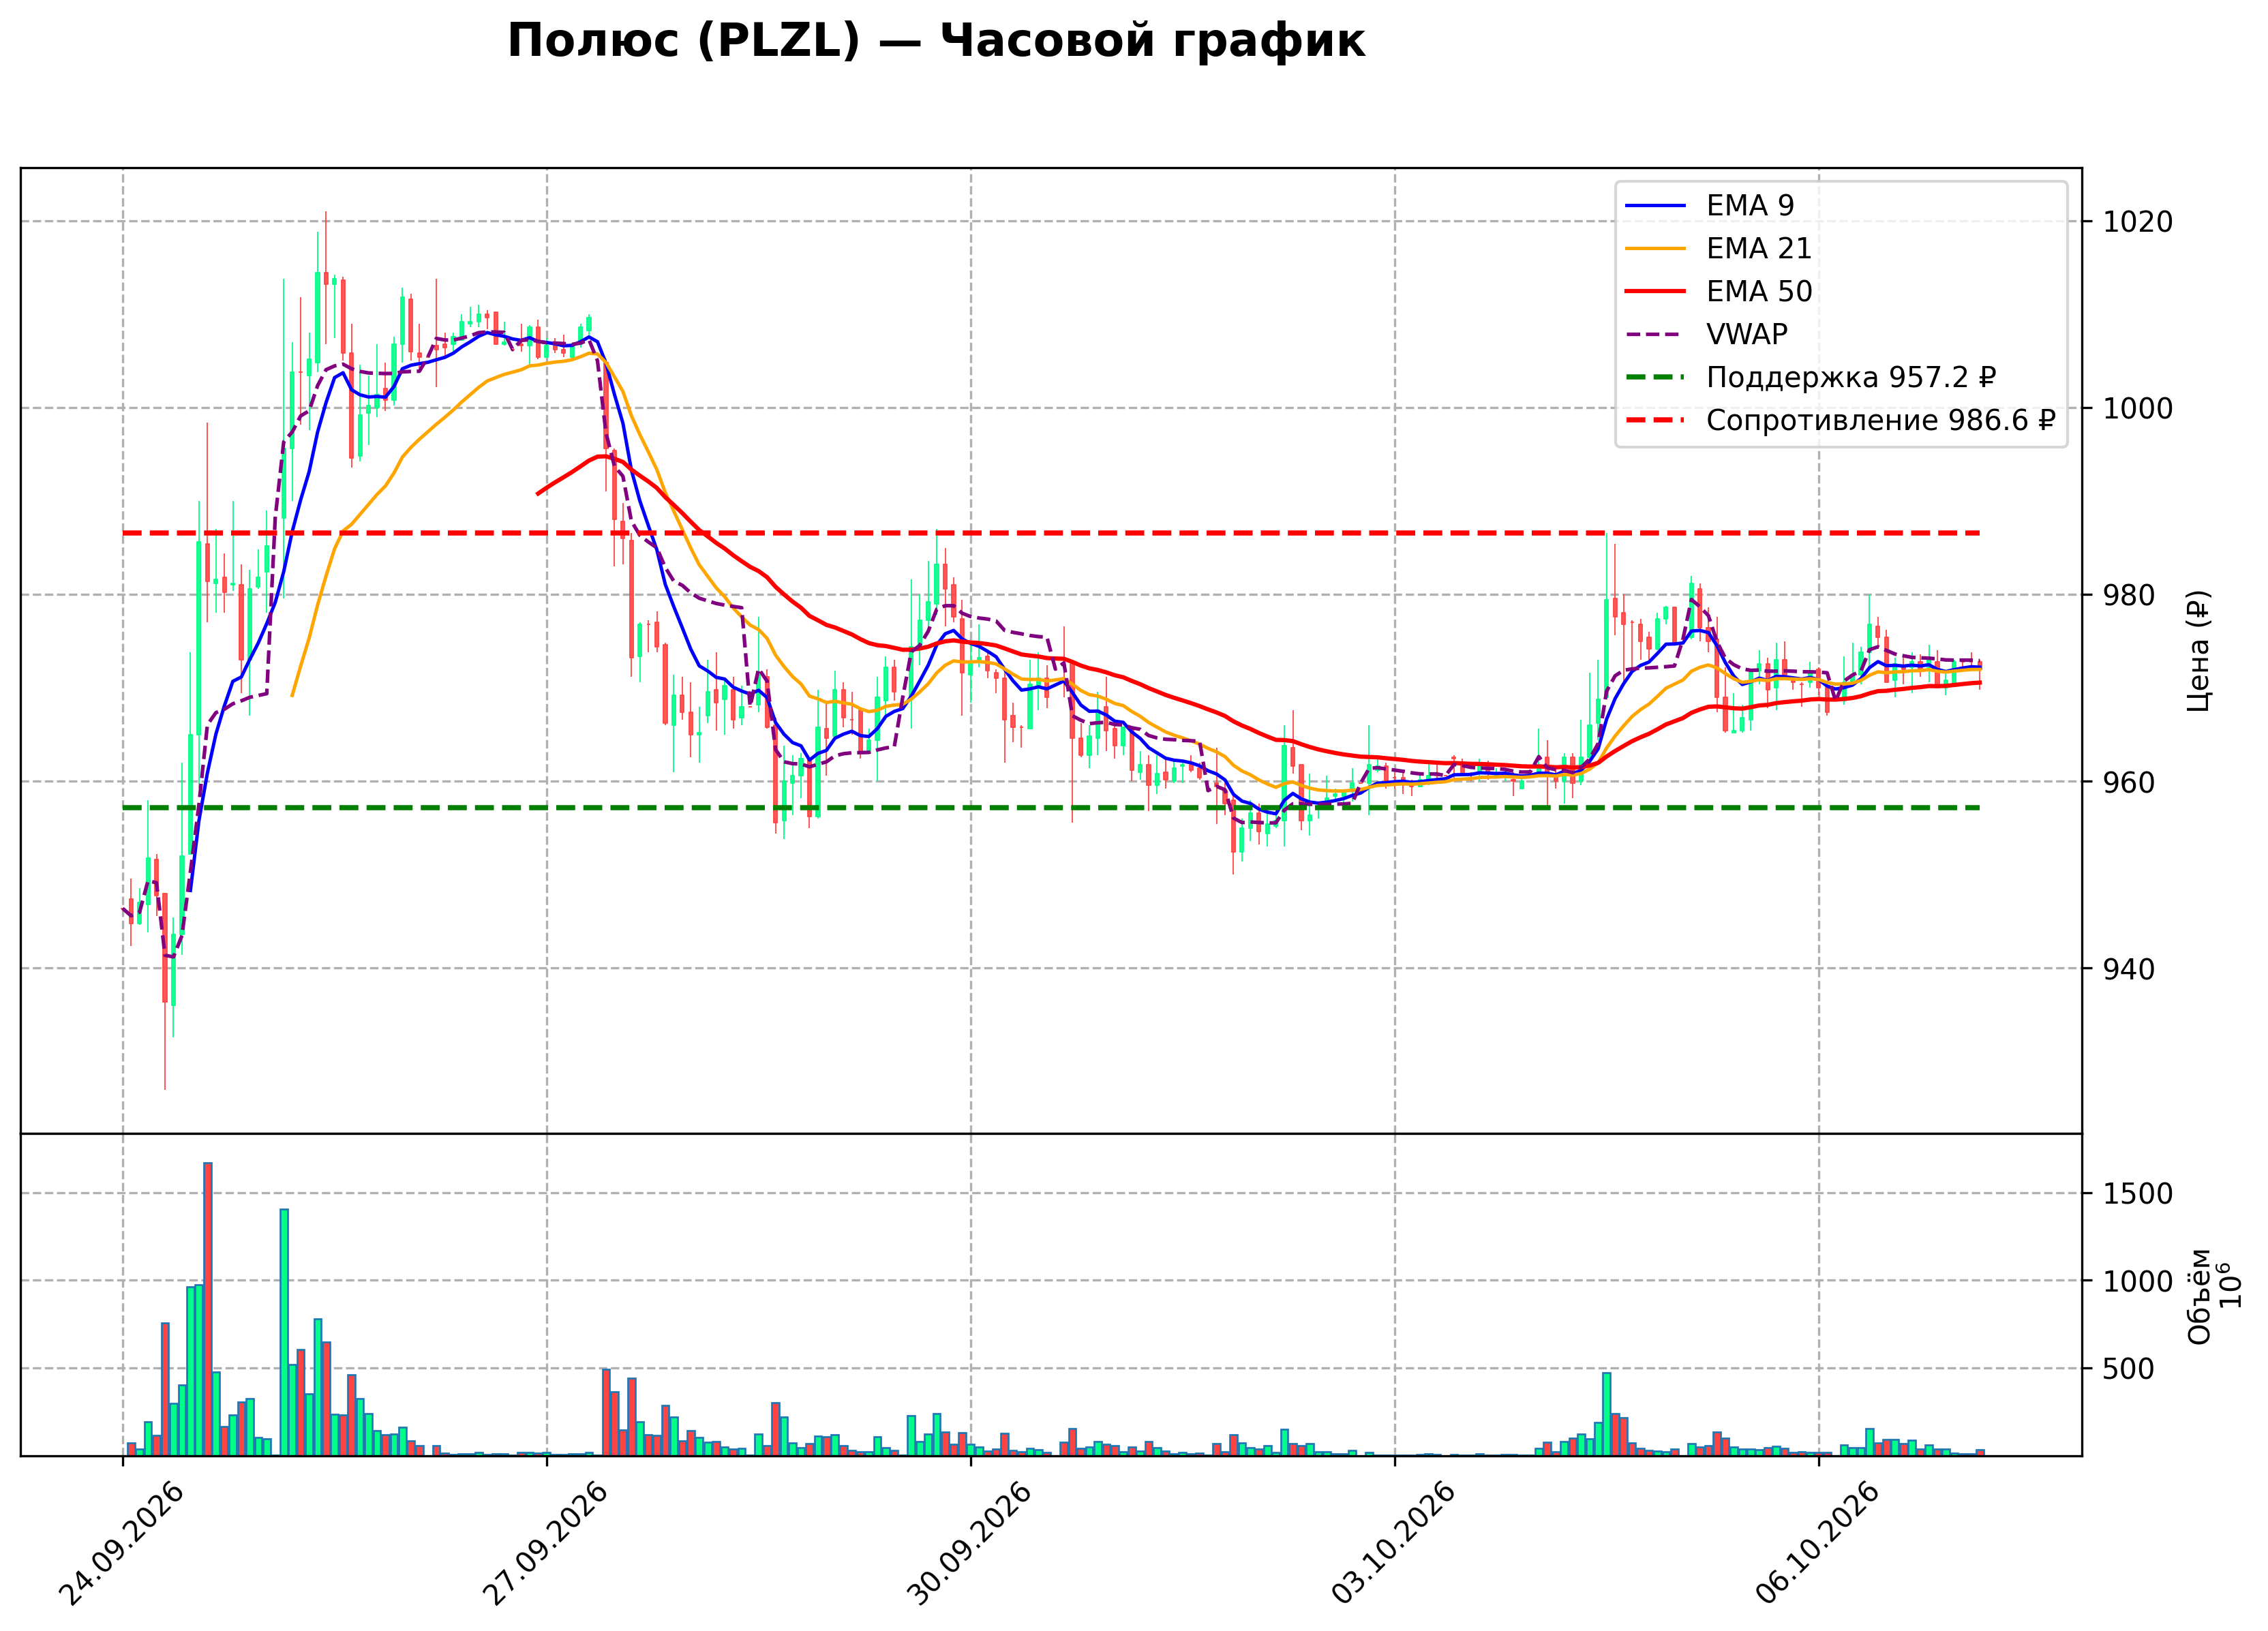Click the red dashed resistance legend sample

[x=1655, y=420]
